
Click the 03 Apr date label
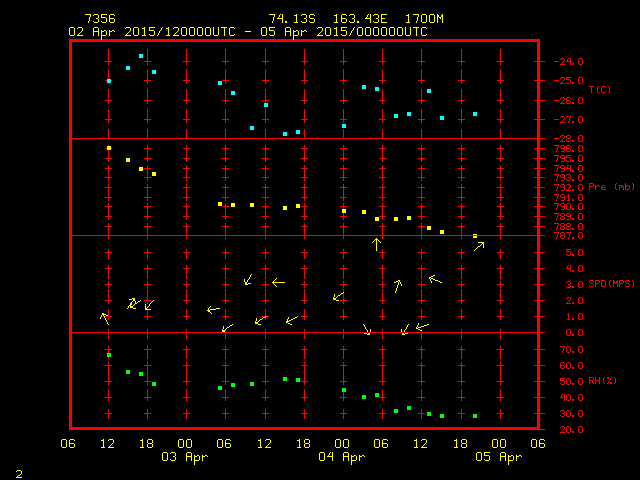(185, 457)
